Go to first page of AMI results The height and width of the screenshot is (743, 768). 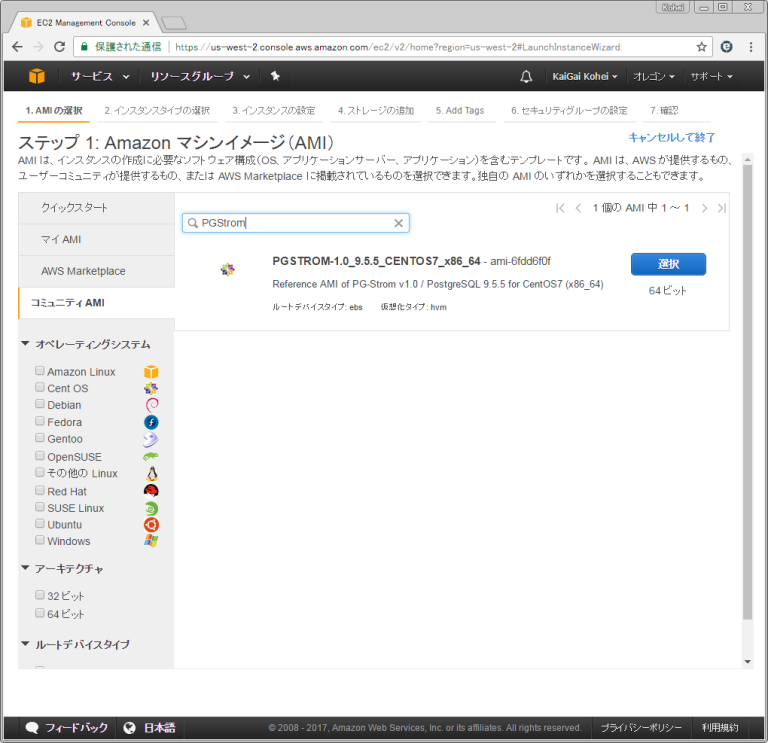560,208
